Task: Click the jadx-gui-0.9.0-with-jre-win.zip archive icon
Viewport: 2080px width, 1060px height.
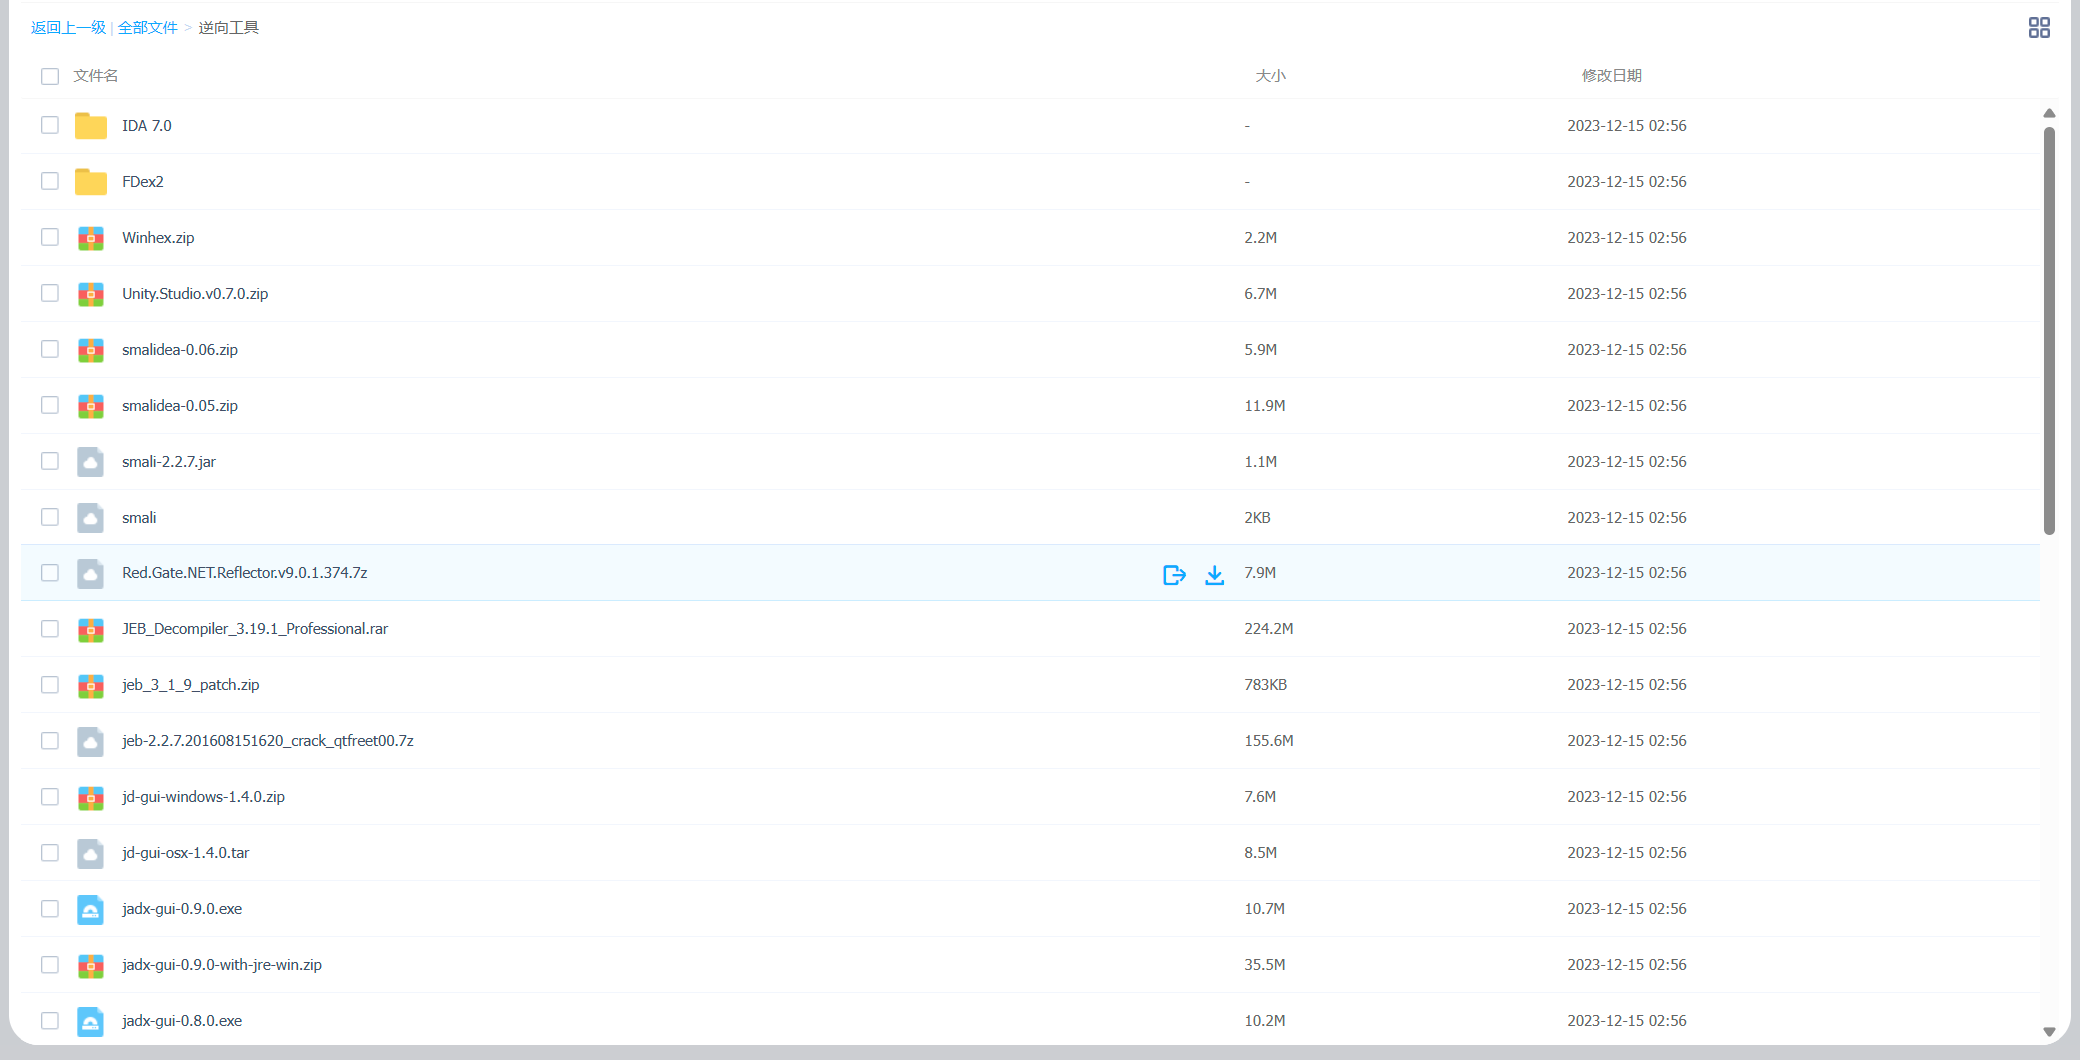Action: pos(91,966)
